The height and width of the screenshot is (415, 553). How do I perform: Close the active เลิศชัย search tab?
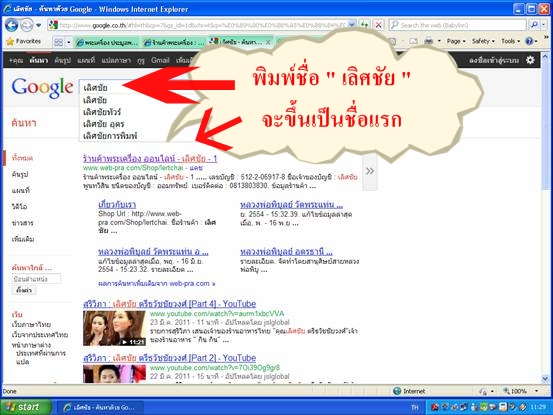pos(268,42)
